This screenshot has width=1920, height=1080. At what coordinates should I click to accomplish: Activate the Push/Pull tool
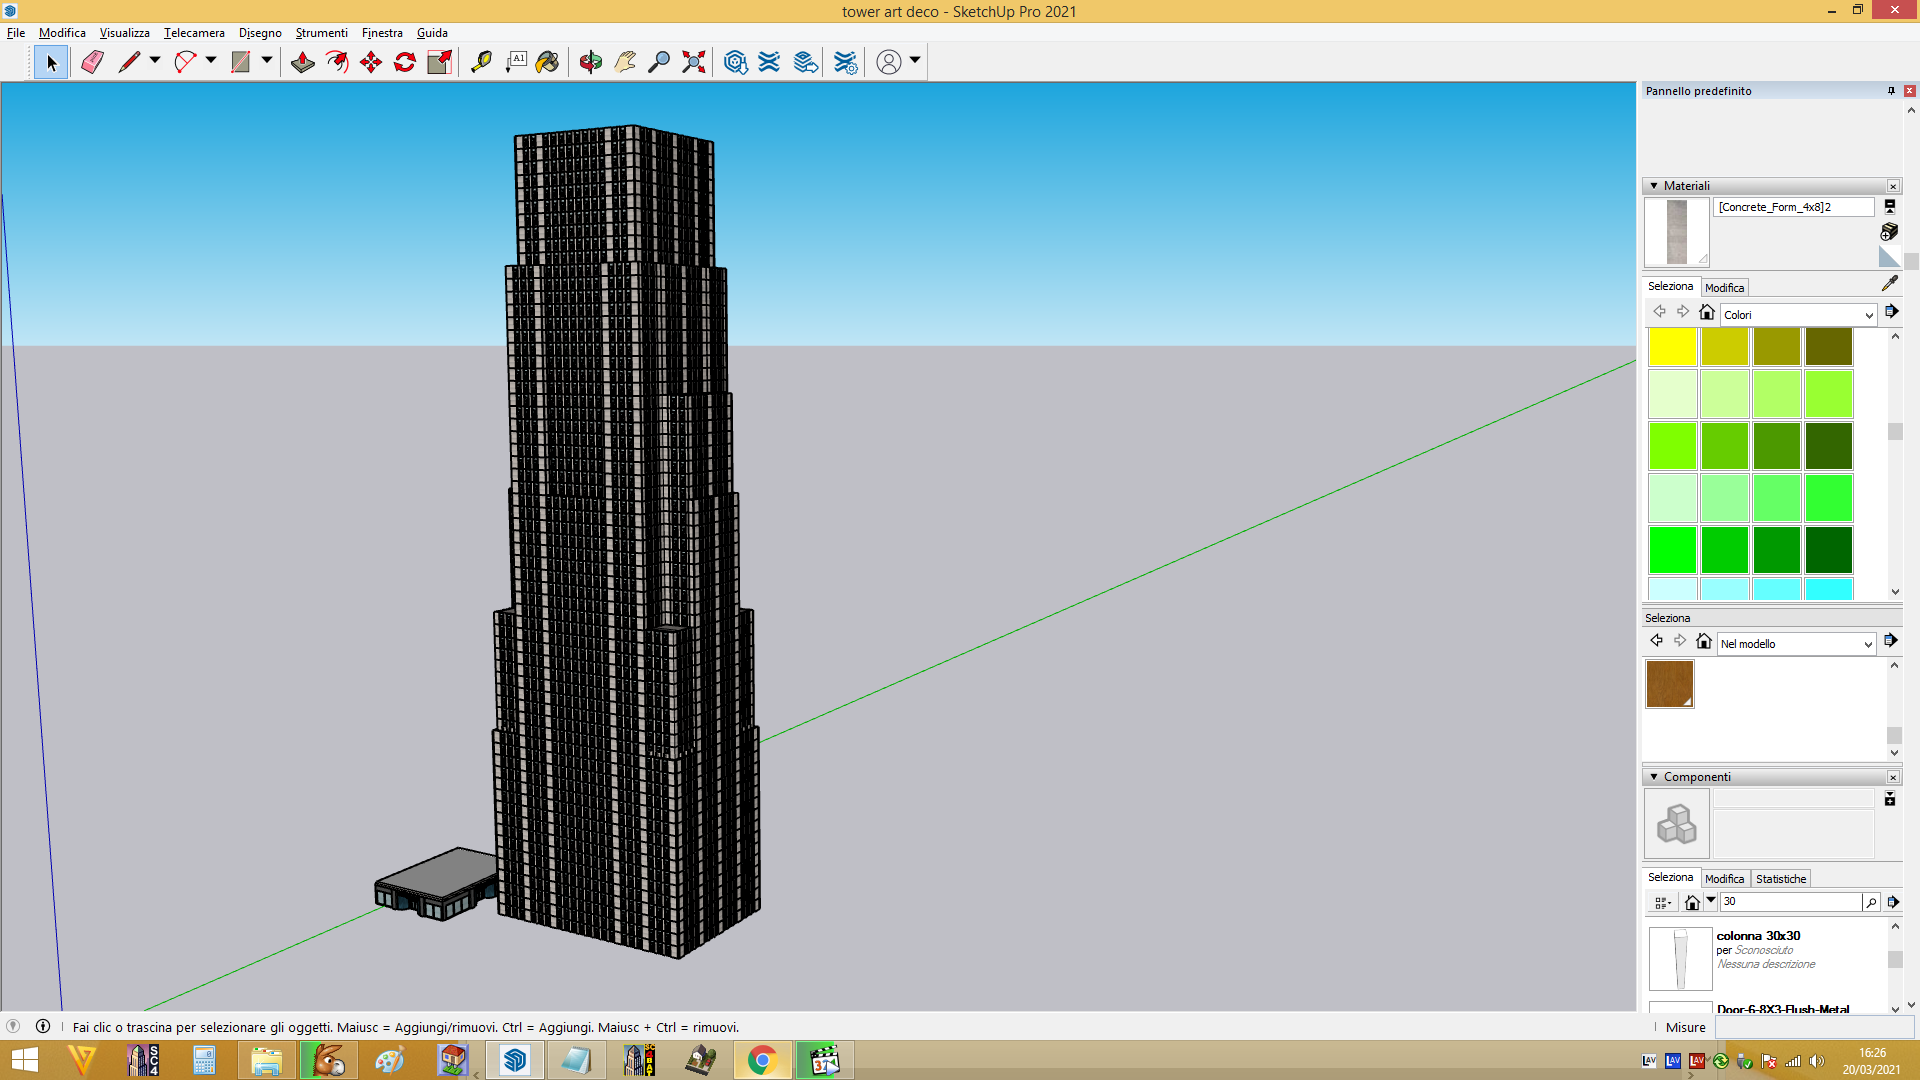[x=302, y=62]
